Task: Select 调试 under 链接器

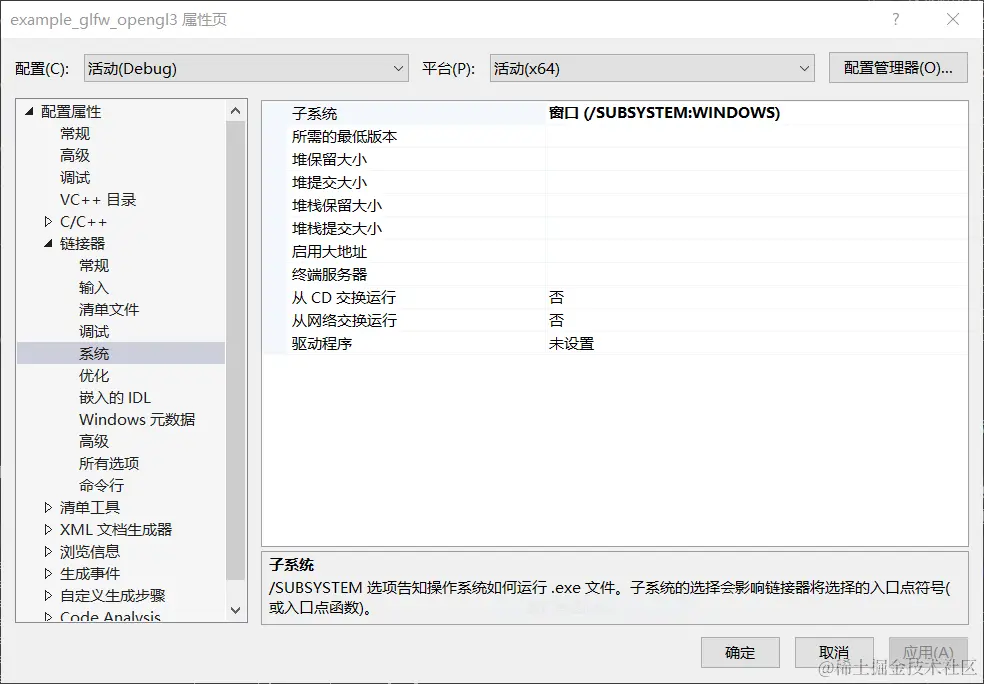Action: click(94, 331)
